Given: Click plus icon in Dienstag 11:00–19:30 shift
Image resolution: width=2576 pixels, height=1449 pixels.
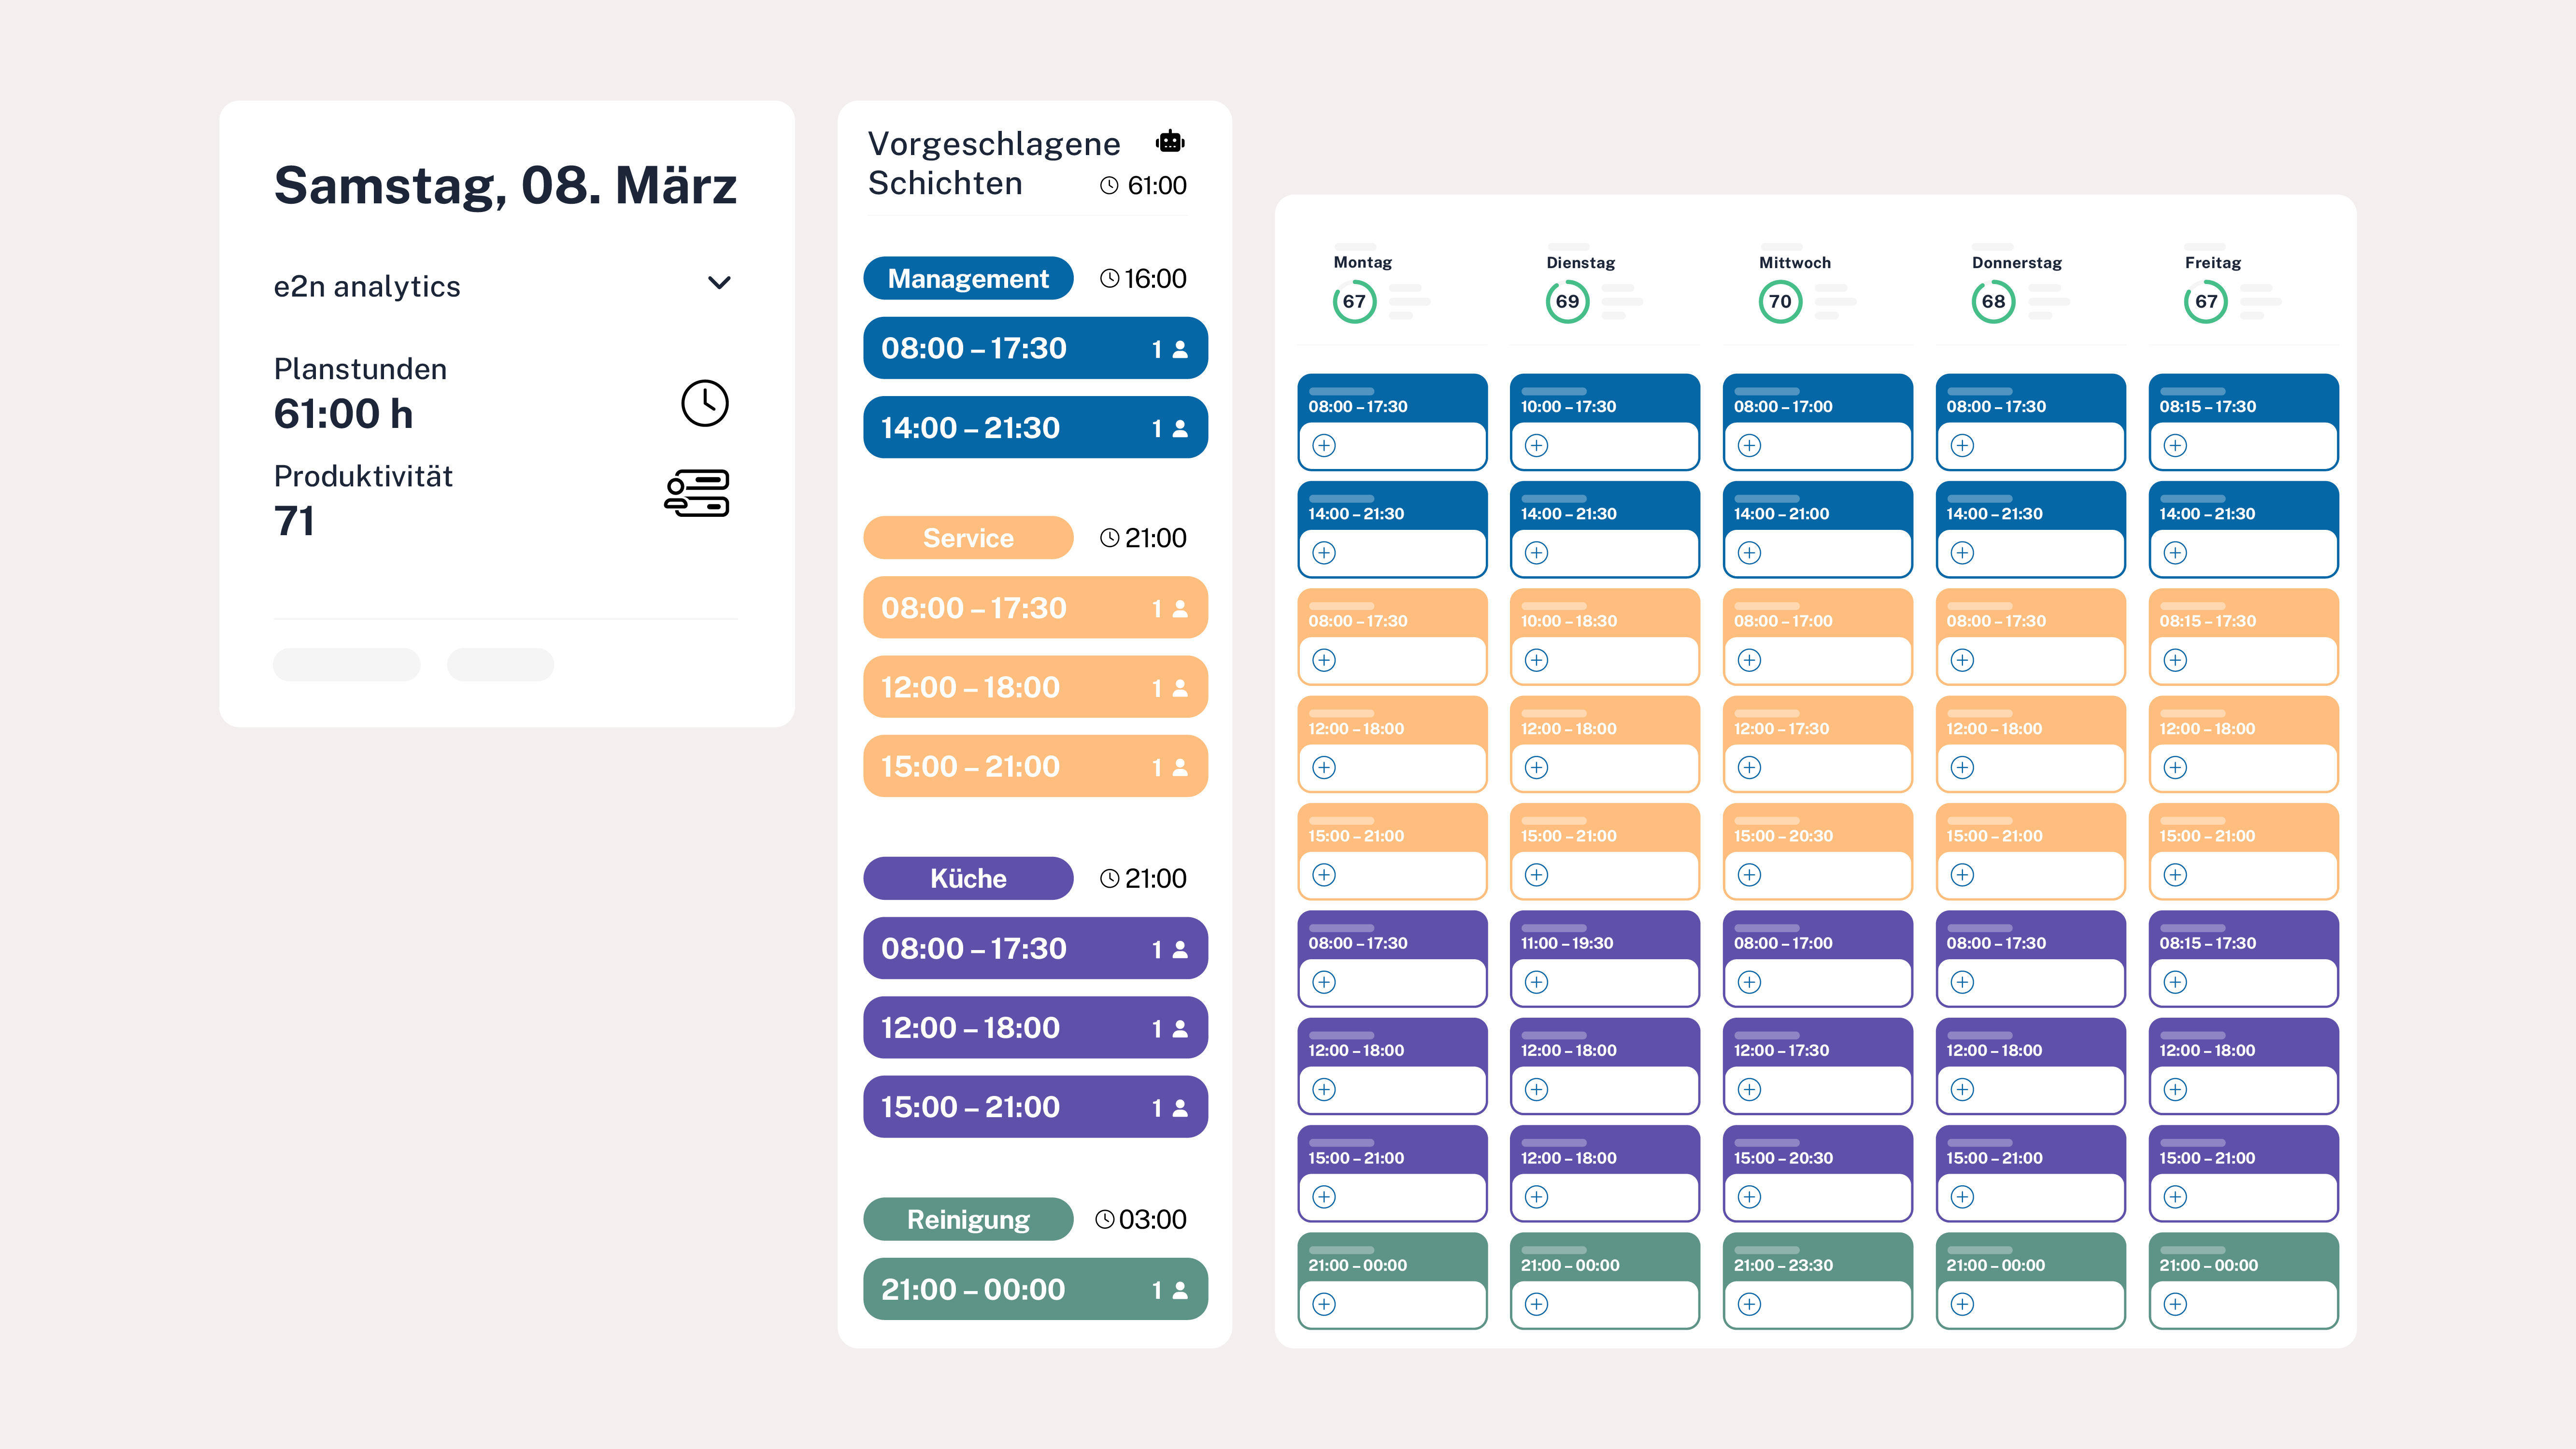Looking at the screenshot, I should (1537, 983).
